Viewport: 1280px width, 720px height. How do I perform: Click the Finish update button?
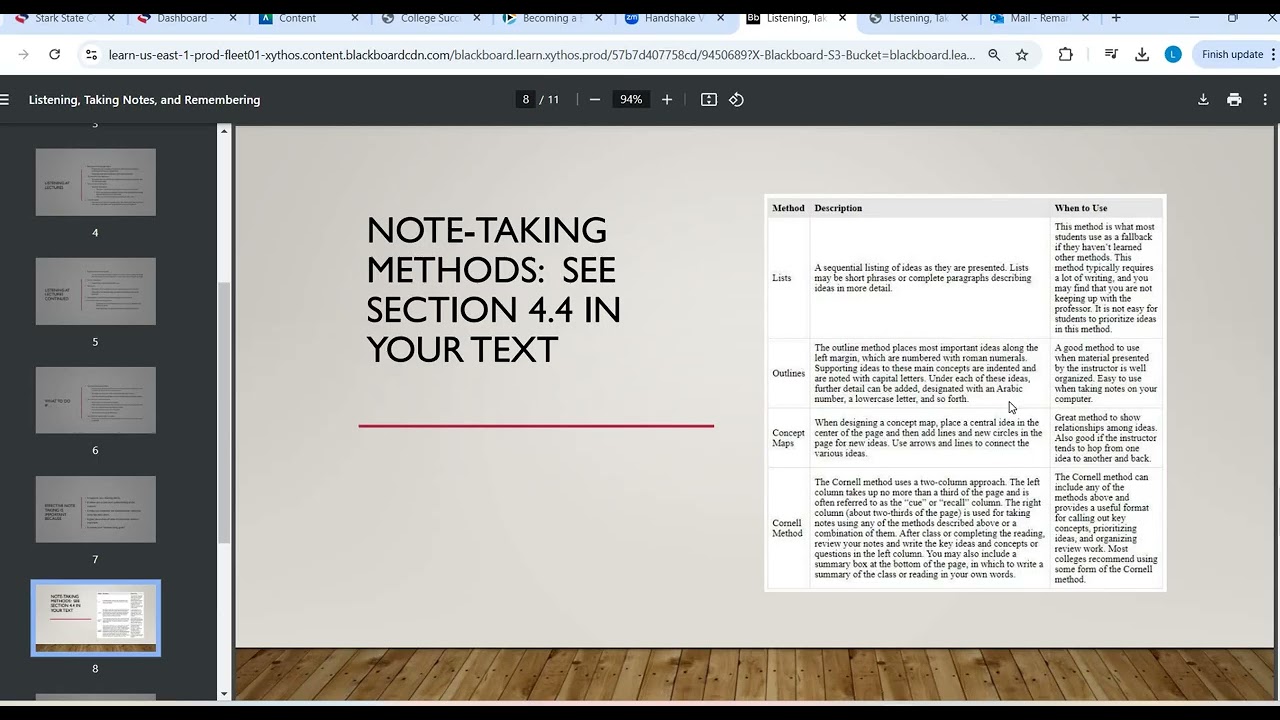(1232, 55)
